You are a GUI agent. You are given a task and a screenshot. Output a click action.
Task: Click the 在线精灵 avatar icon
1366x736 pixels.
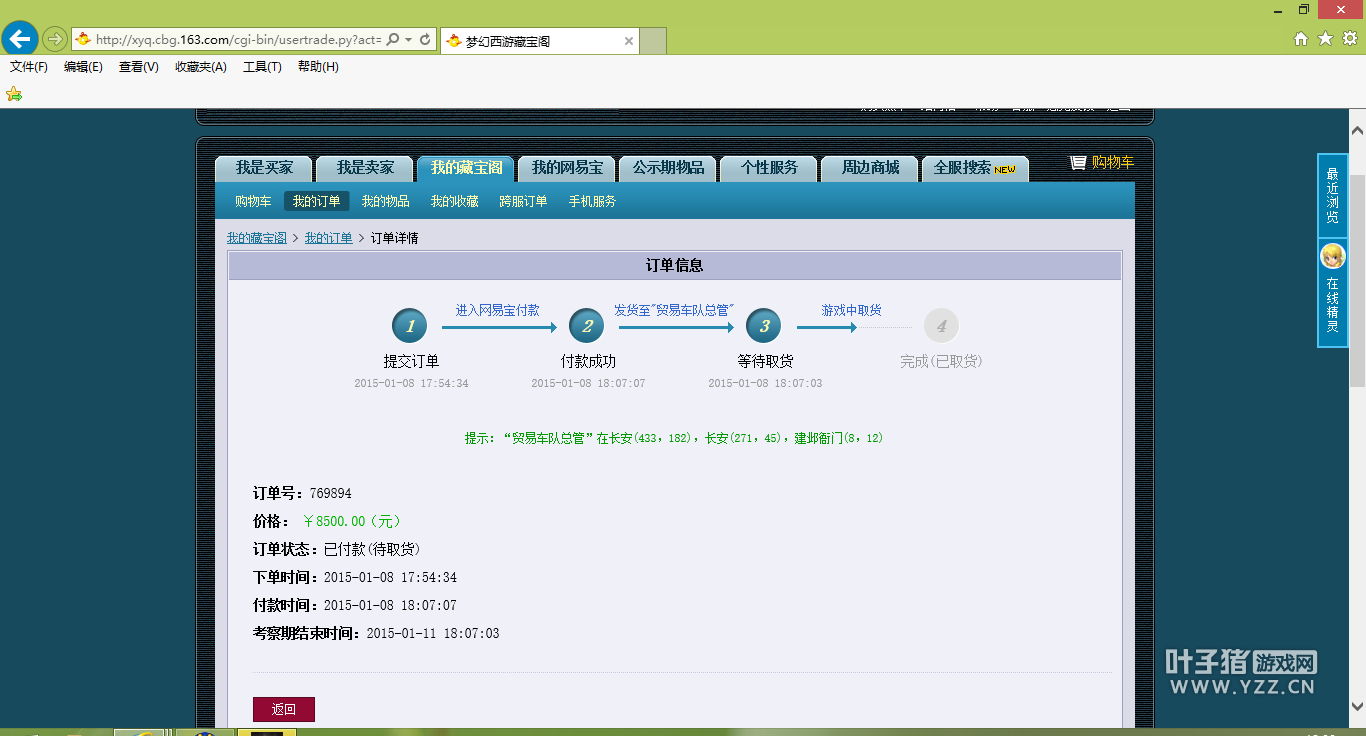click(x=1332, y=256)
